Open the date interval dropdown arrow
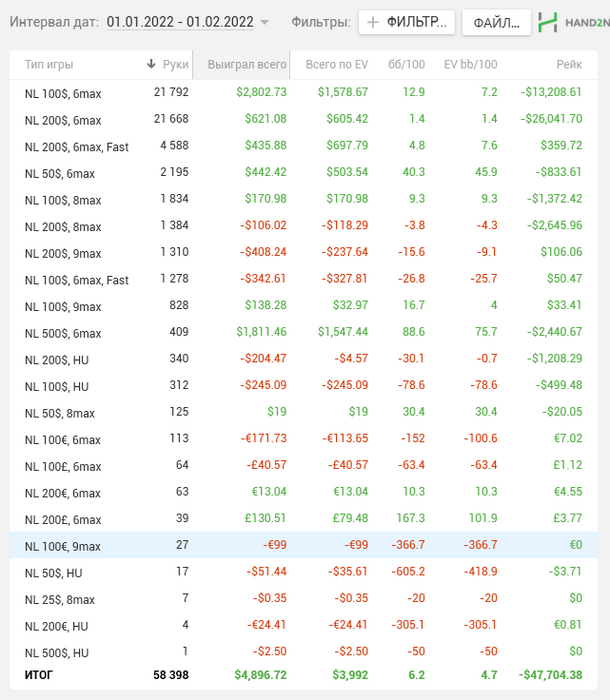Viewport: 610px width, 700px height. tap(264, 22)
